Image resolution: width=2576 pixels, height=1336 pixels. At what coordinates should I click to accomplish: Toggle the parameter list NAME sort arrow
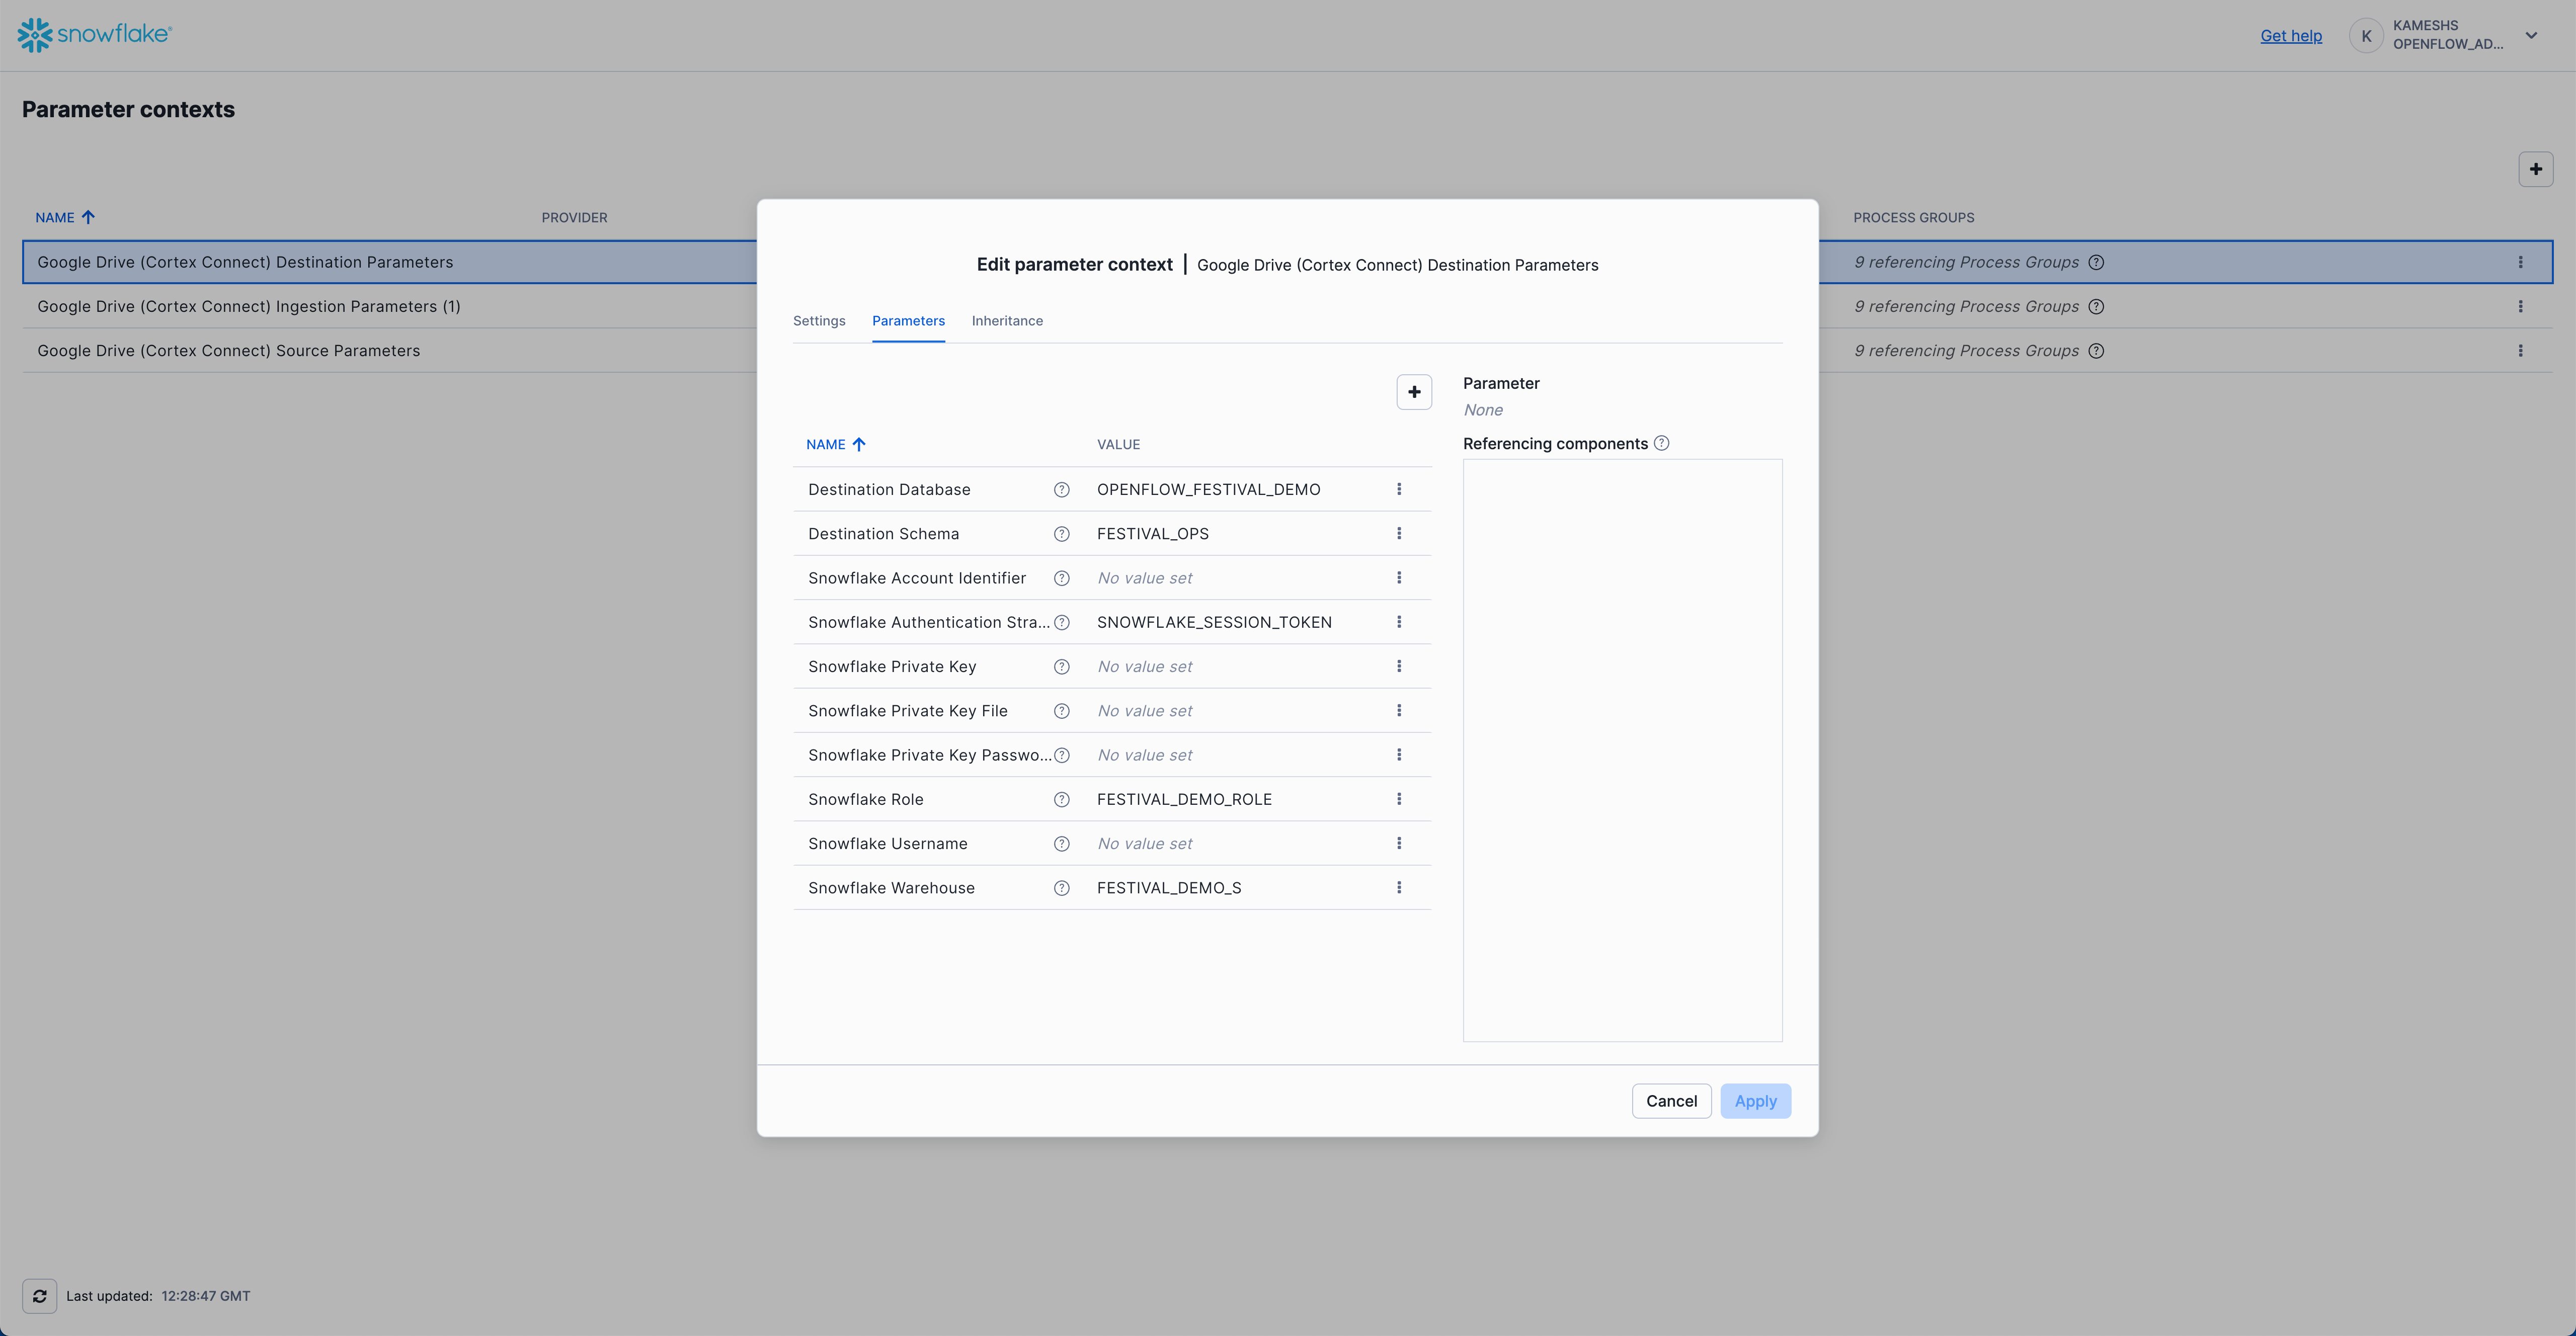pos(859,444)
